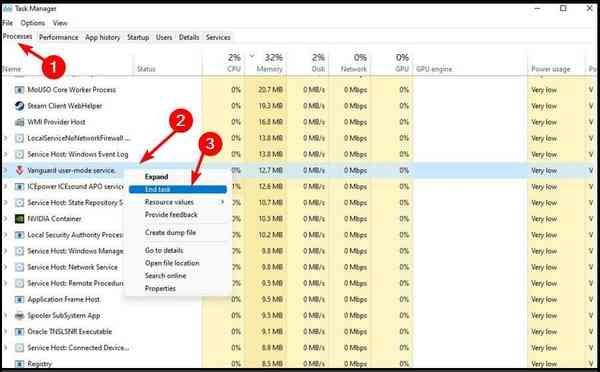Click the NVIDIA Container icon

tap(19, 219)
